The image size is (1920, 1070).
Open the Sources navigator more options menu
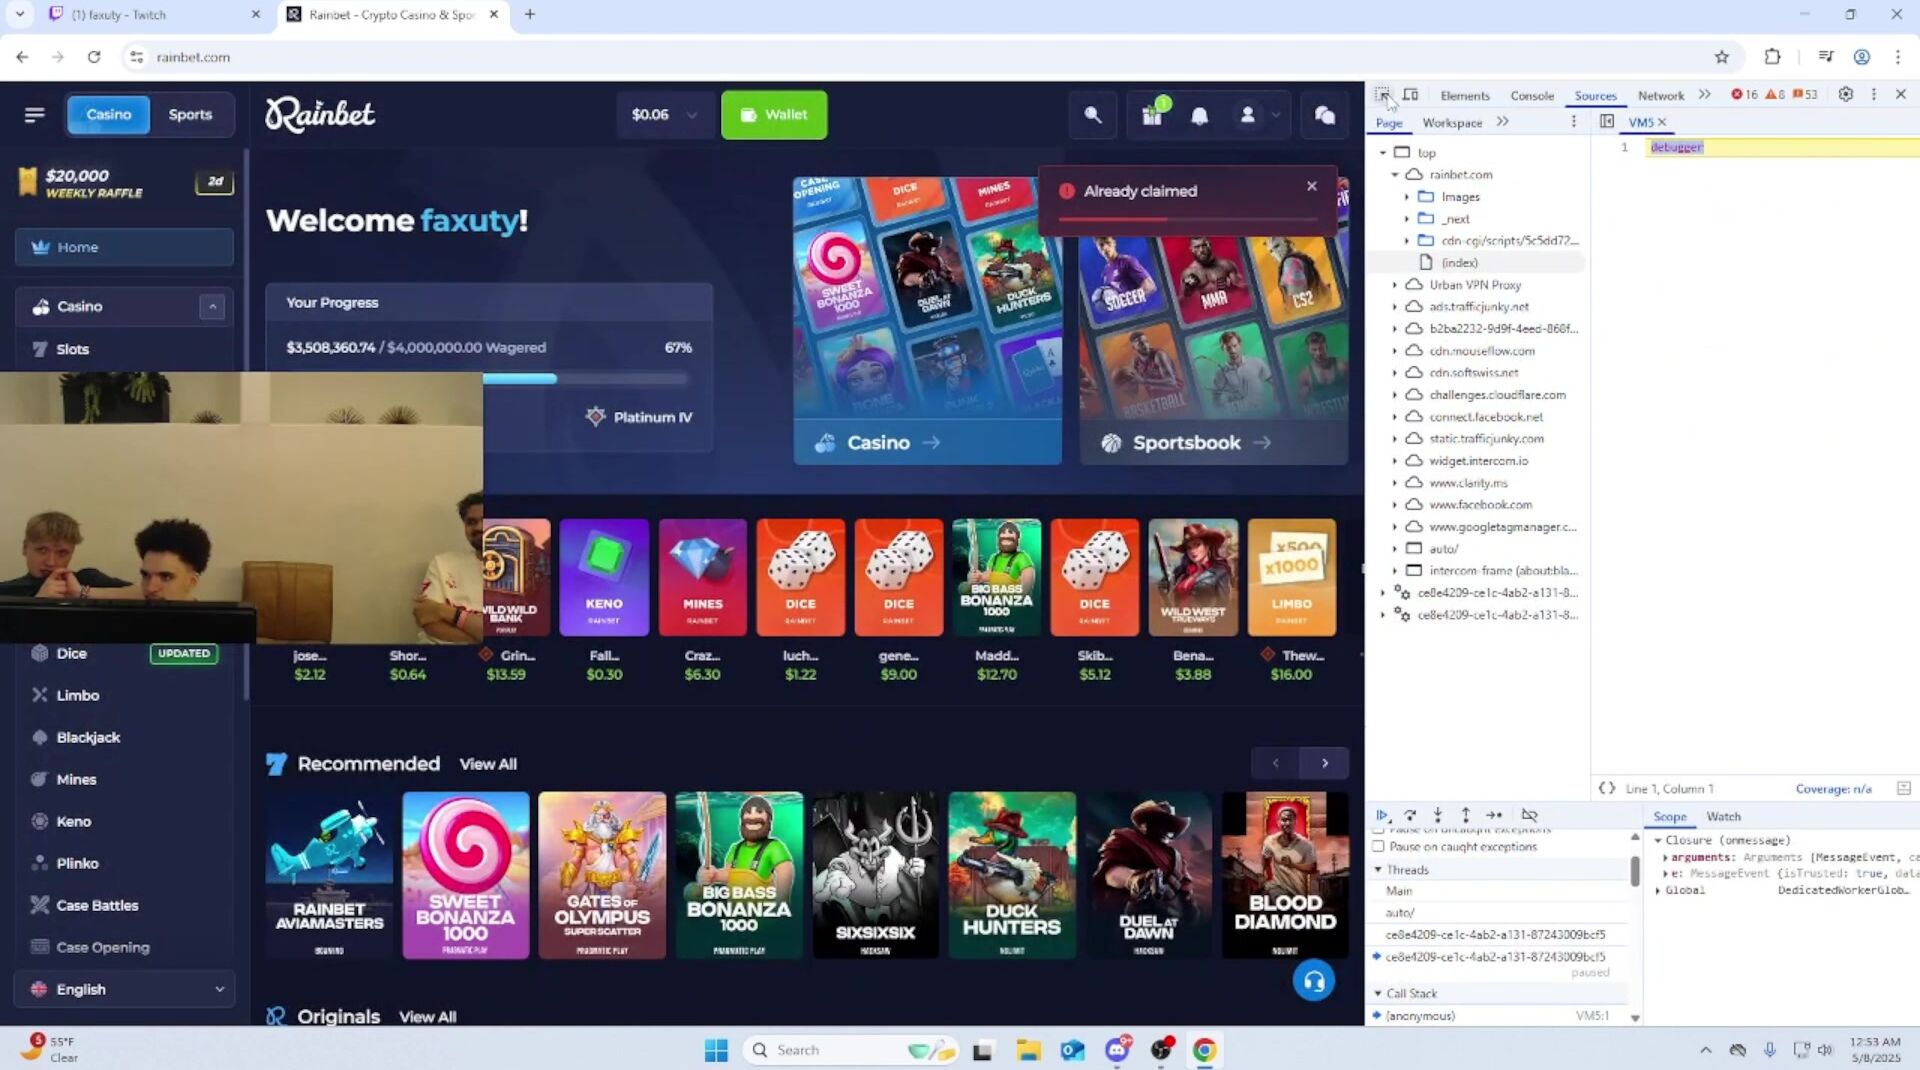tap(1573, 122)
